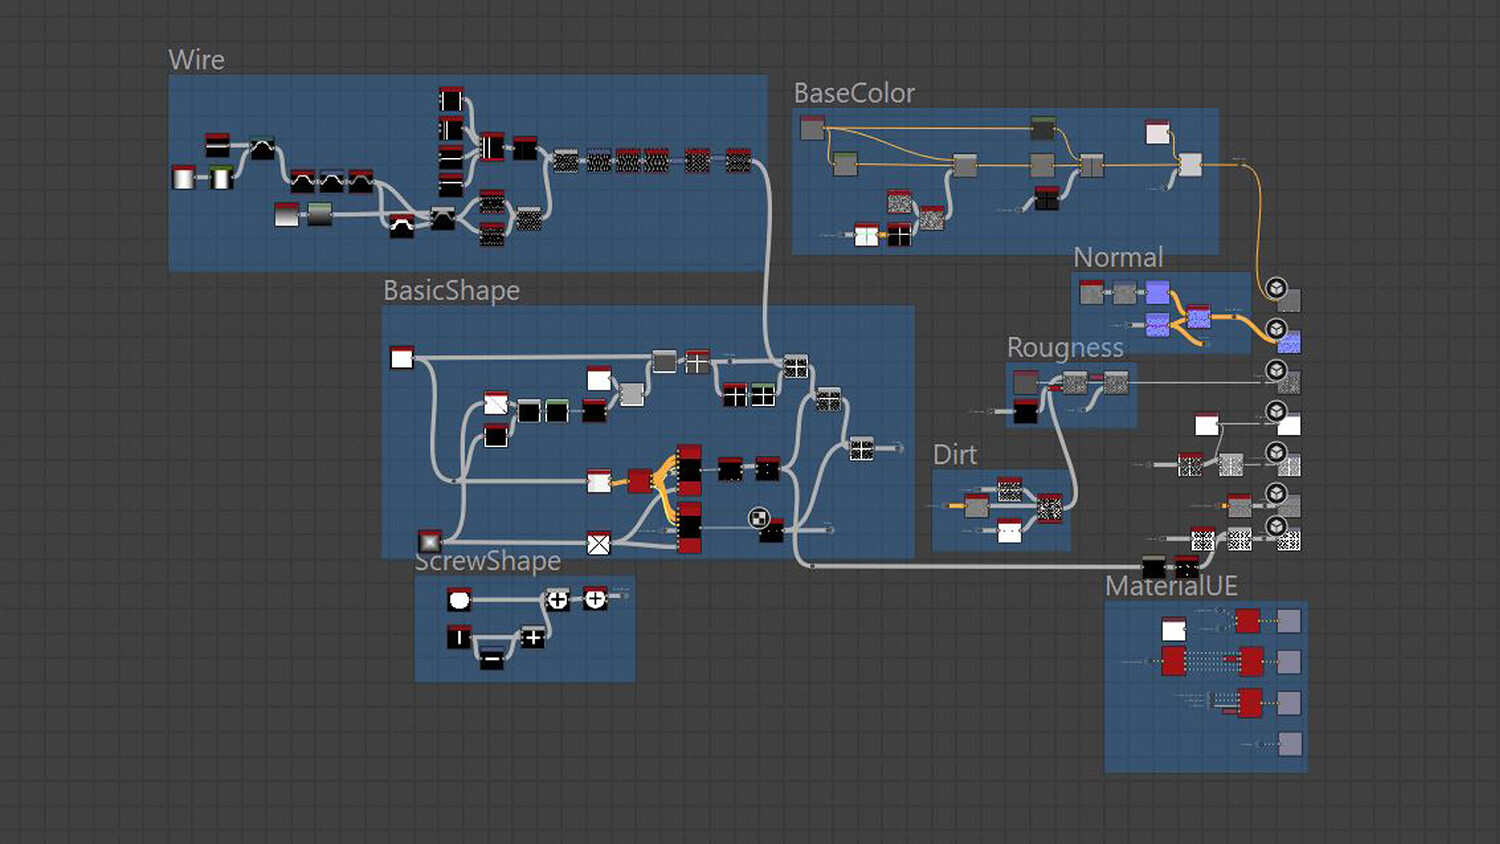Select the MaterialUE frame title

pos(1171,585)
